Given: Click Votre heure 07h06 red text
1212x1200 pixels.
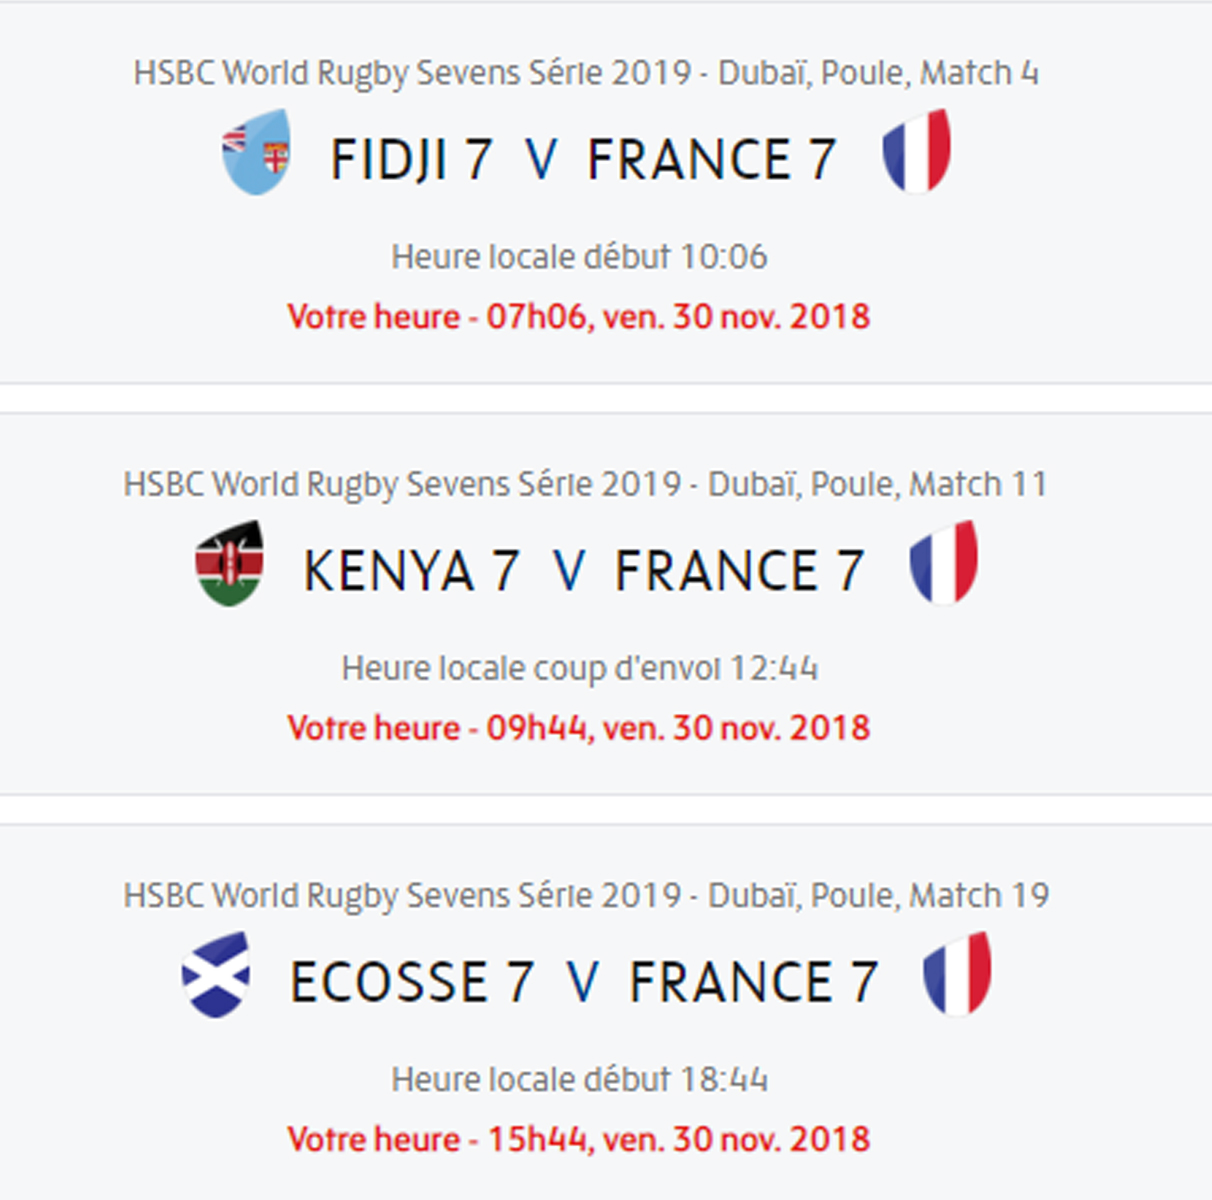Looking at the screenshot, I should pyautogui.click(x=579, y=317).
